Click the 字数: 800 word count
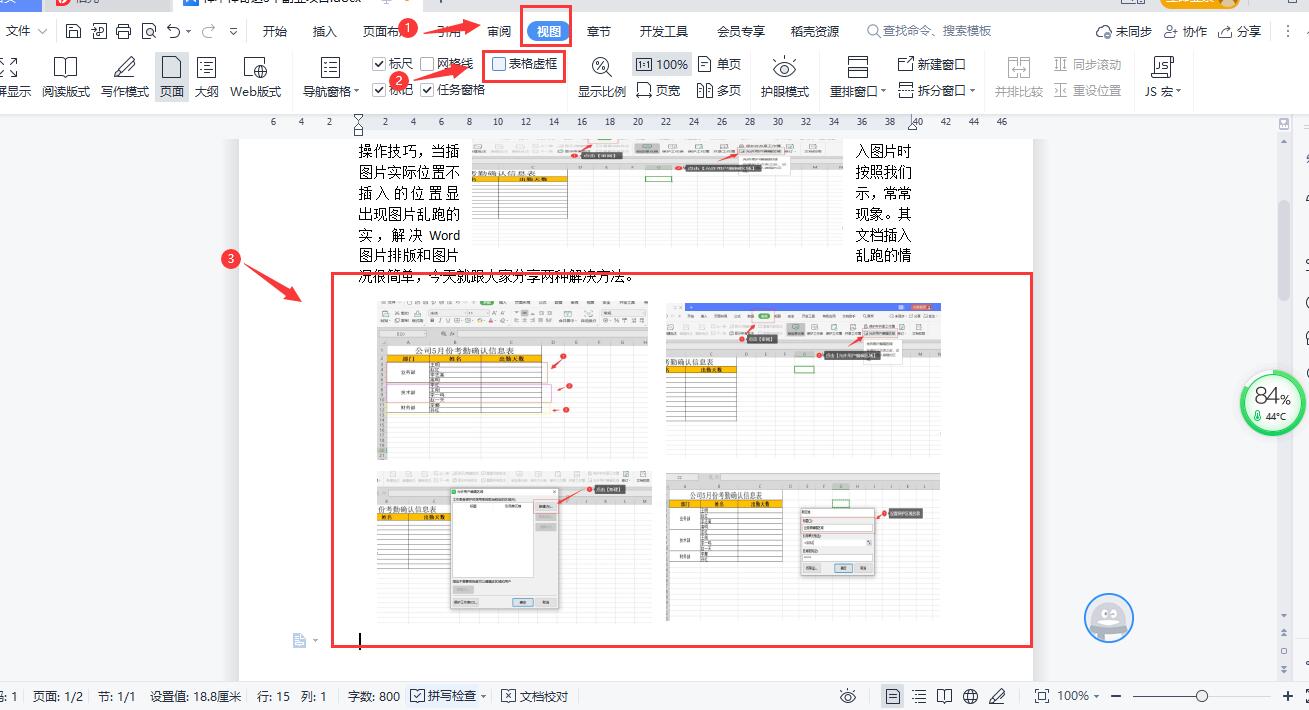 374,696
